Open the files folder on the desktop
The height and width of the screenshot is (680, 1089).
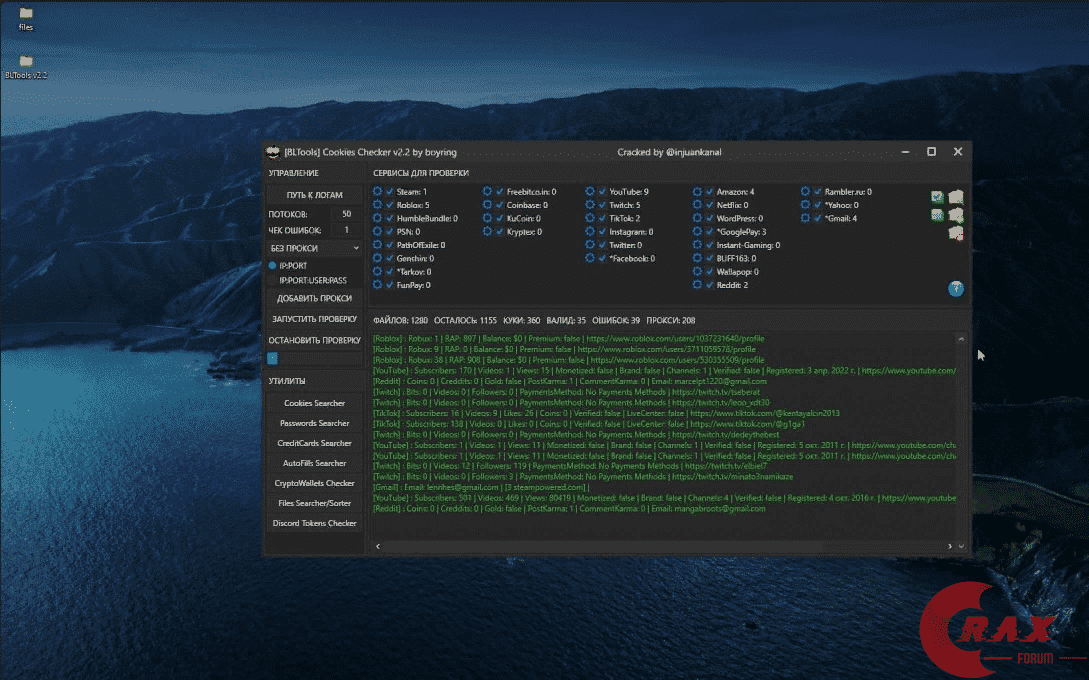(x=26, y=15)
